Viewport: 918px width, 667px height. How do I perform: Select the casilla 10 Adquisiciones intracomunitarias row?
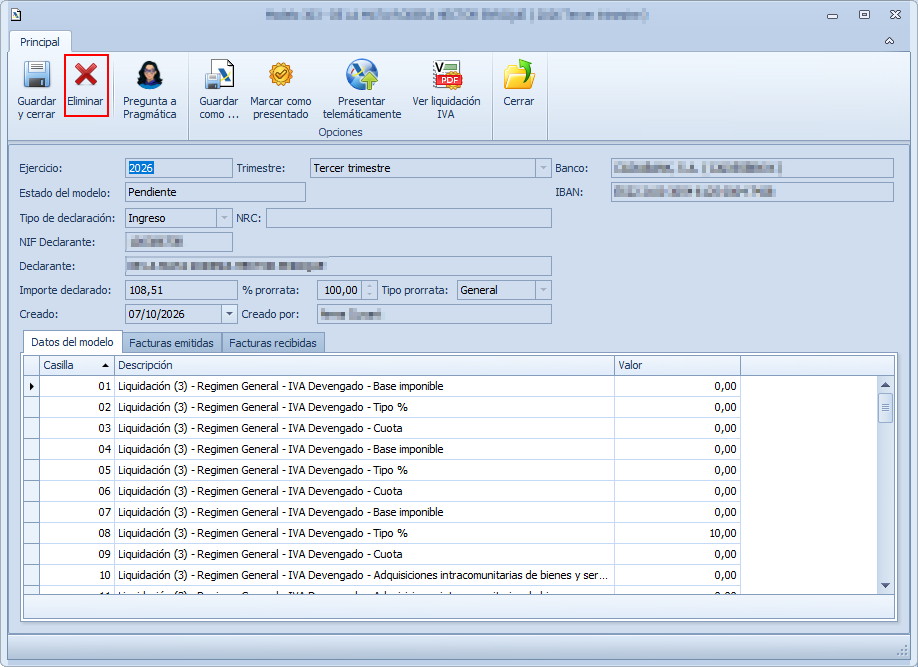tap(382, 576)
